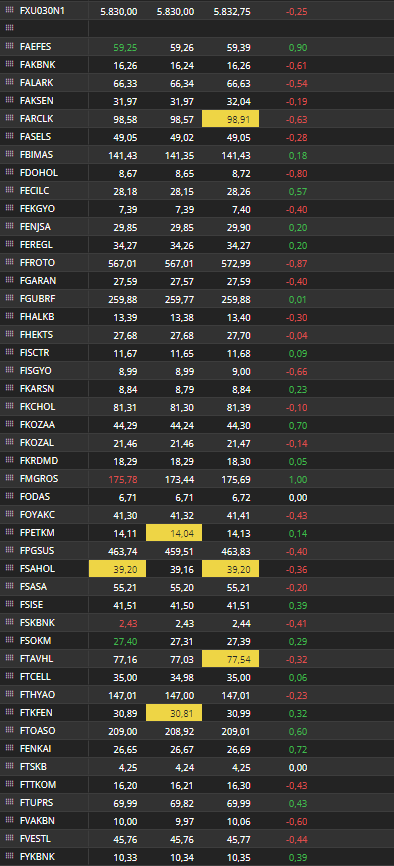This screenshot has width=394, height=866.
Task: Click the highlighted 30,81 cell for FTKFEN
Action: click(174, 712)
